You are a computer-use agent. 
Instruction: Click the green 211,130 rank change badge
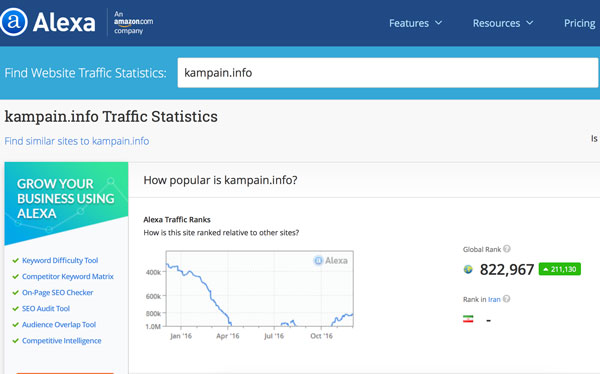pyautogui.click(x=559, y=269)
